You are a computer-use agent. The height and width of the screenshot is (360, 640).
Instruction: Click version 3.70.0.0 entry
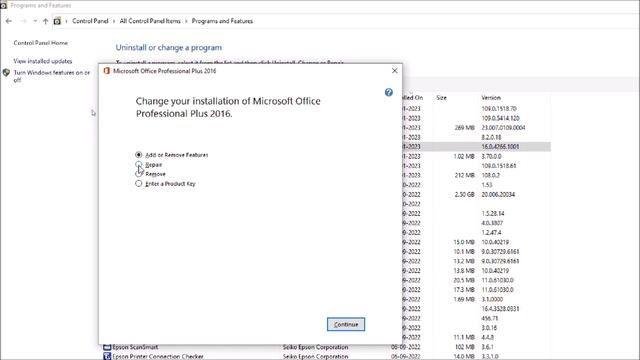[491, 156]
